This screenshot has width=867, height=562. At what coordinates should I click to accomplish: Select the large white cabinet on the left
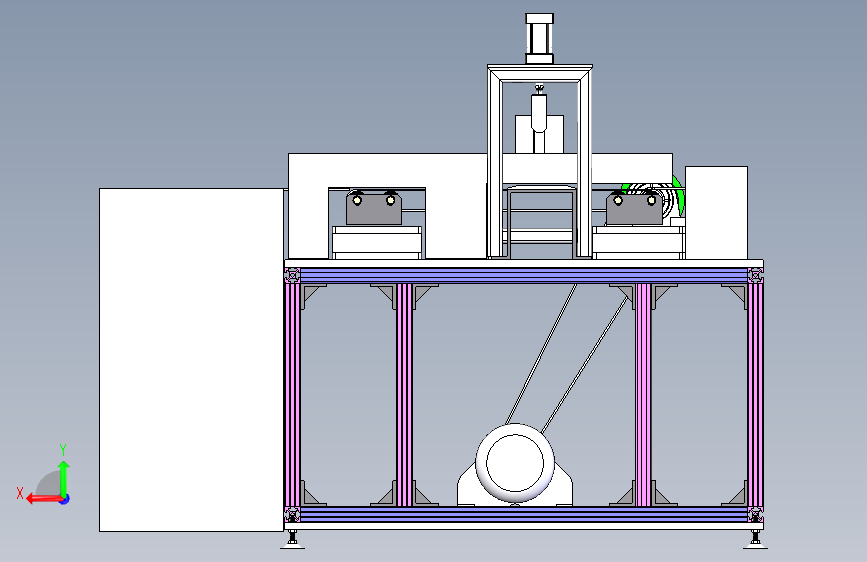coord(191,360)
